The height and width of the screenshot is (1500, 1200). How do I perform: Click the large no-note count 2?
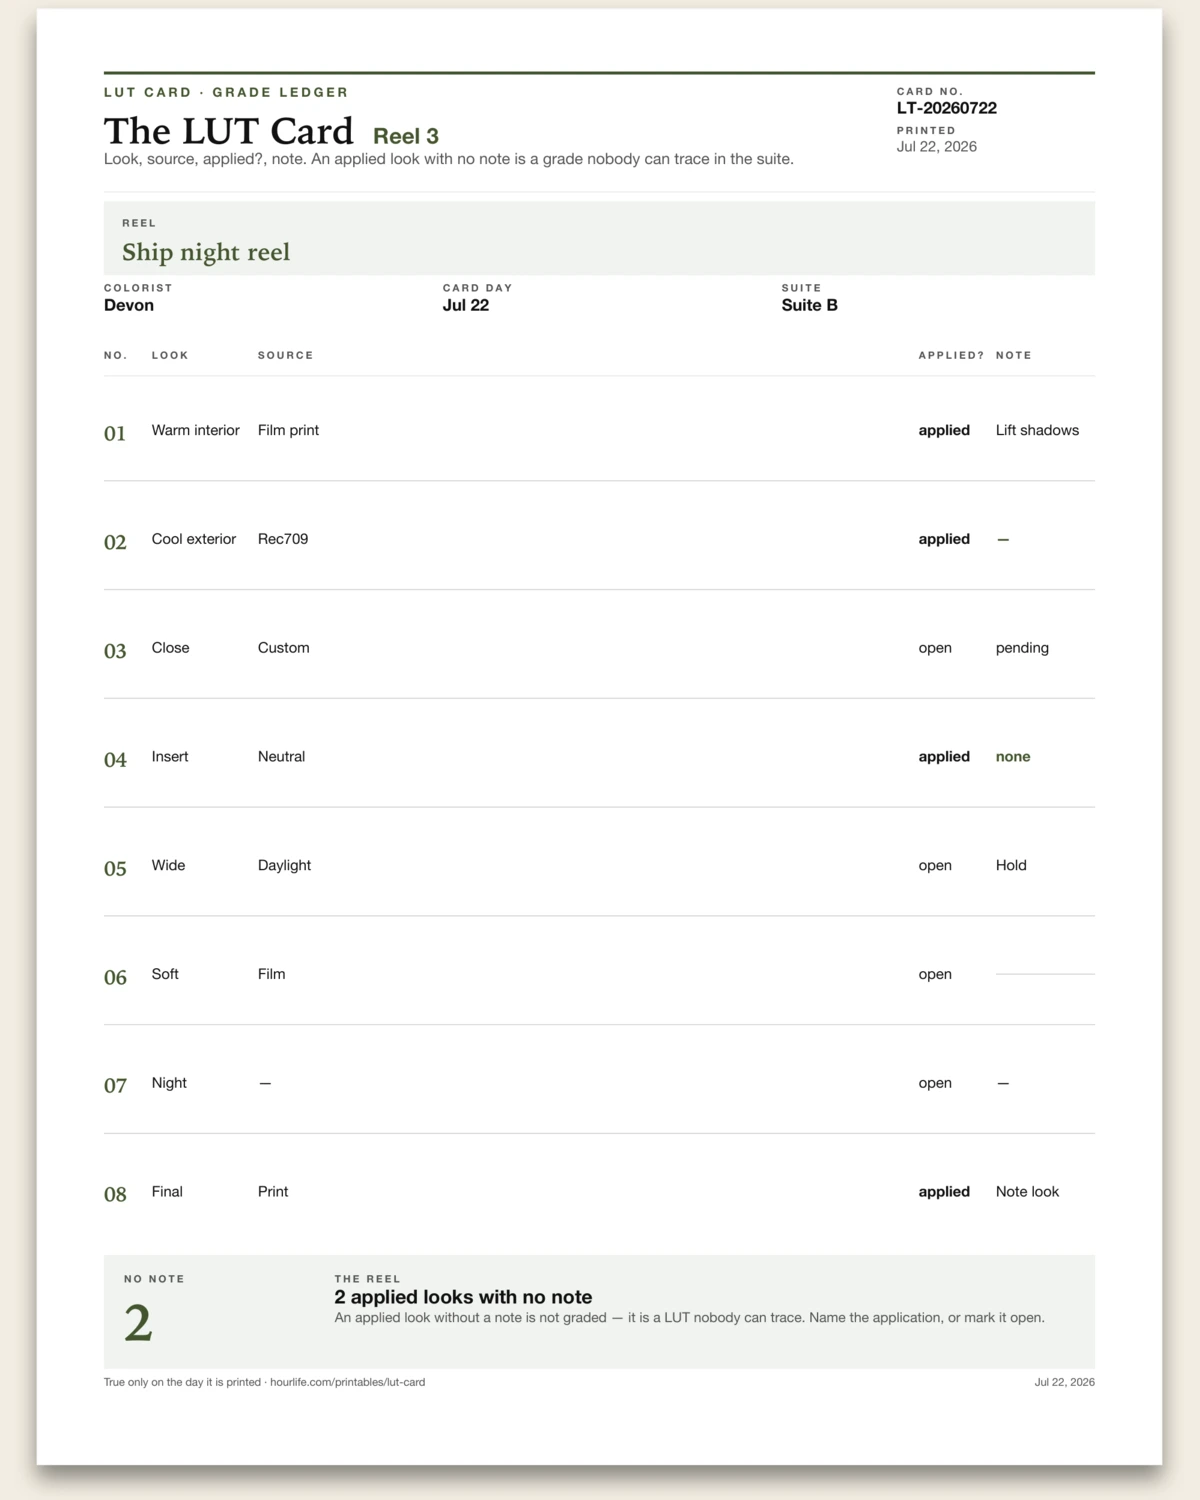pos(138,1323)
